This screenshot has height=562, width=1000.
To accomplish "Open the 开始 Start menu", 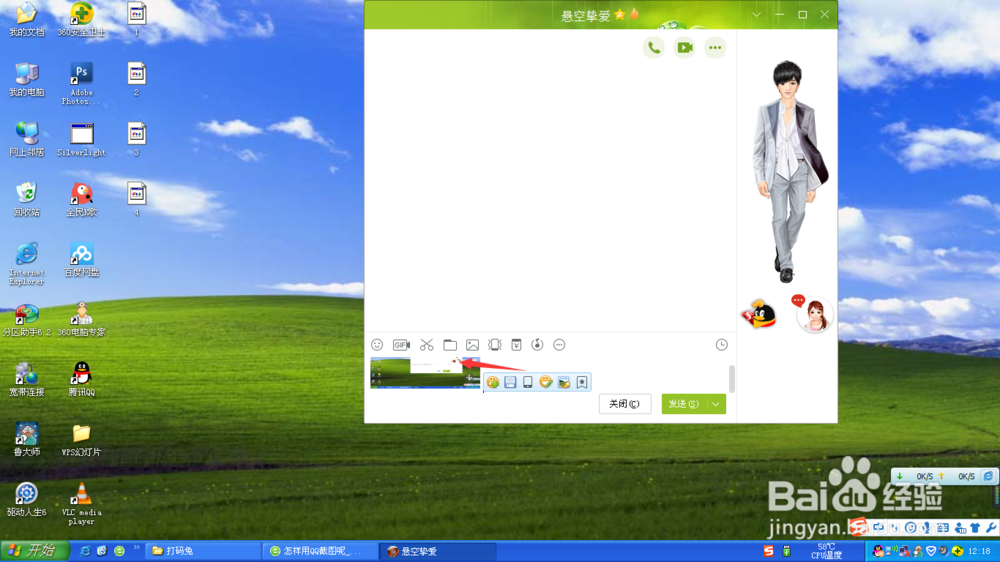I will pos(34,551).
